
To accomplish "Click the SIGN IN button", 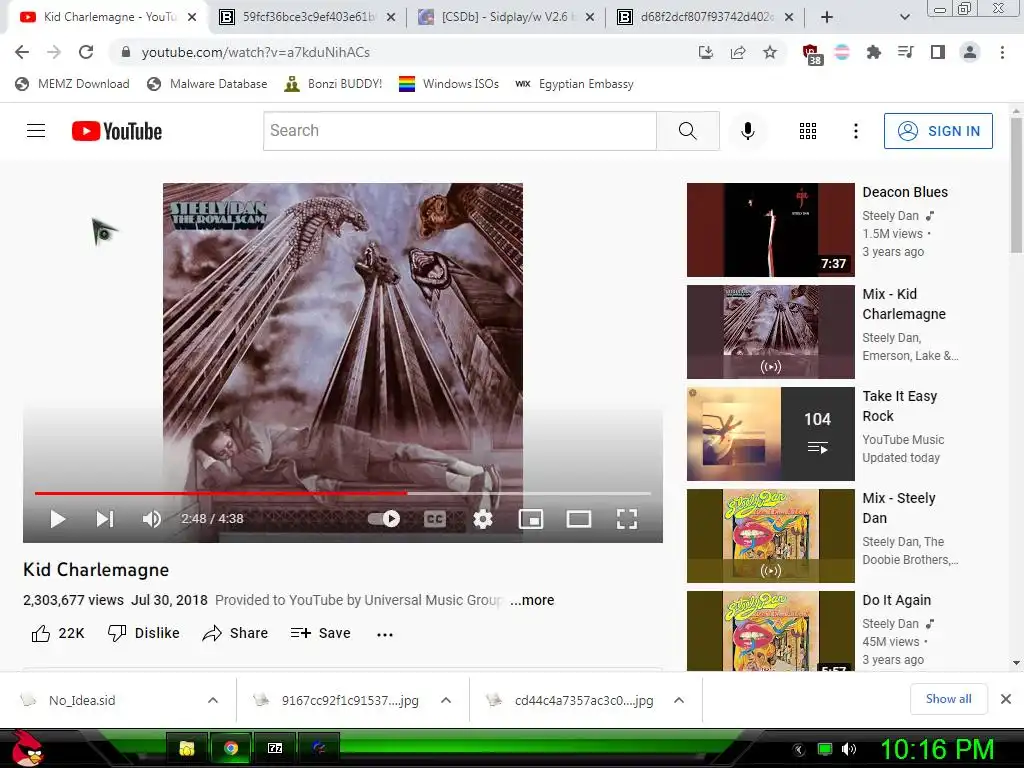I will click(x=938, y=131).
